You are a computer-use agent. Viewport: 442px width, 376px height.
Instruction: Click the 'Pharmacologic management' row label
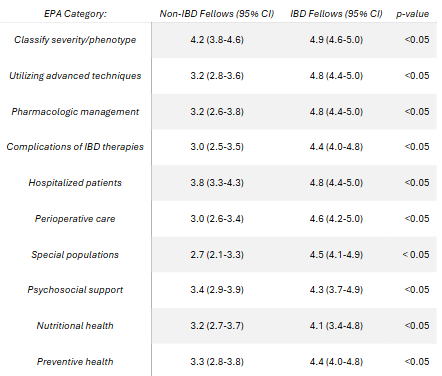(75, 112)
